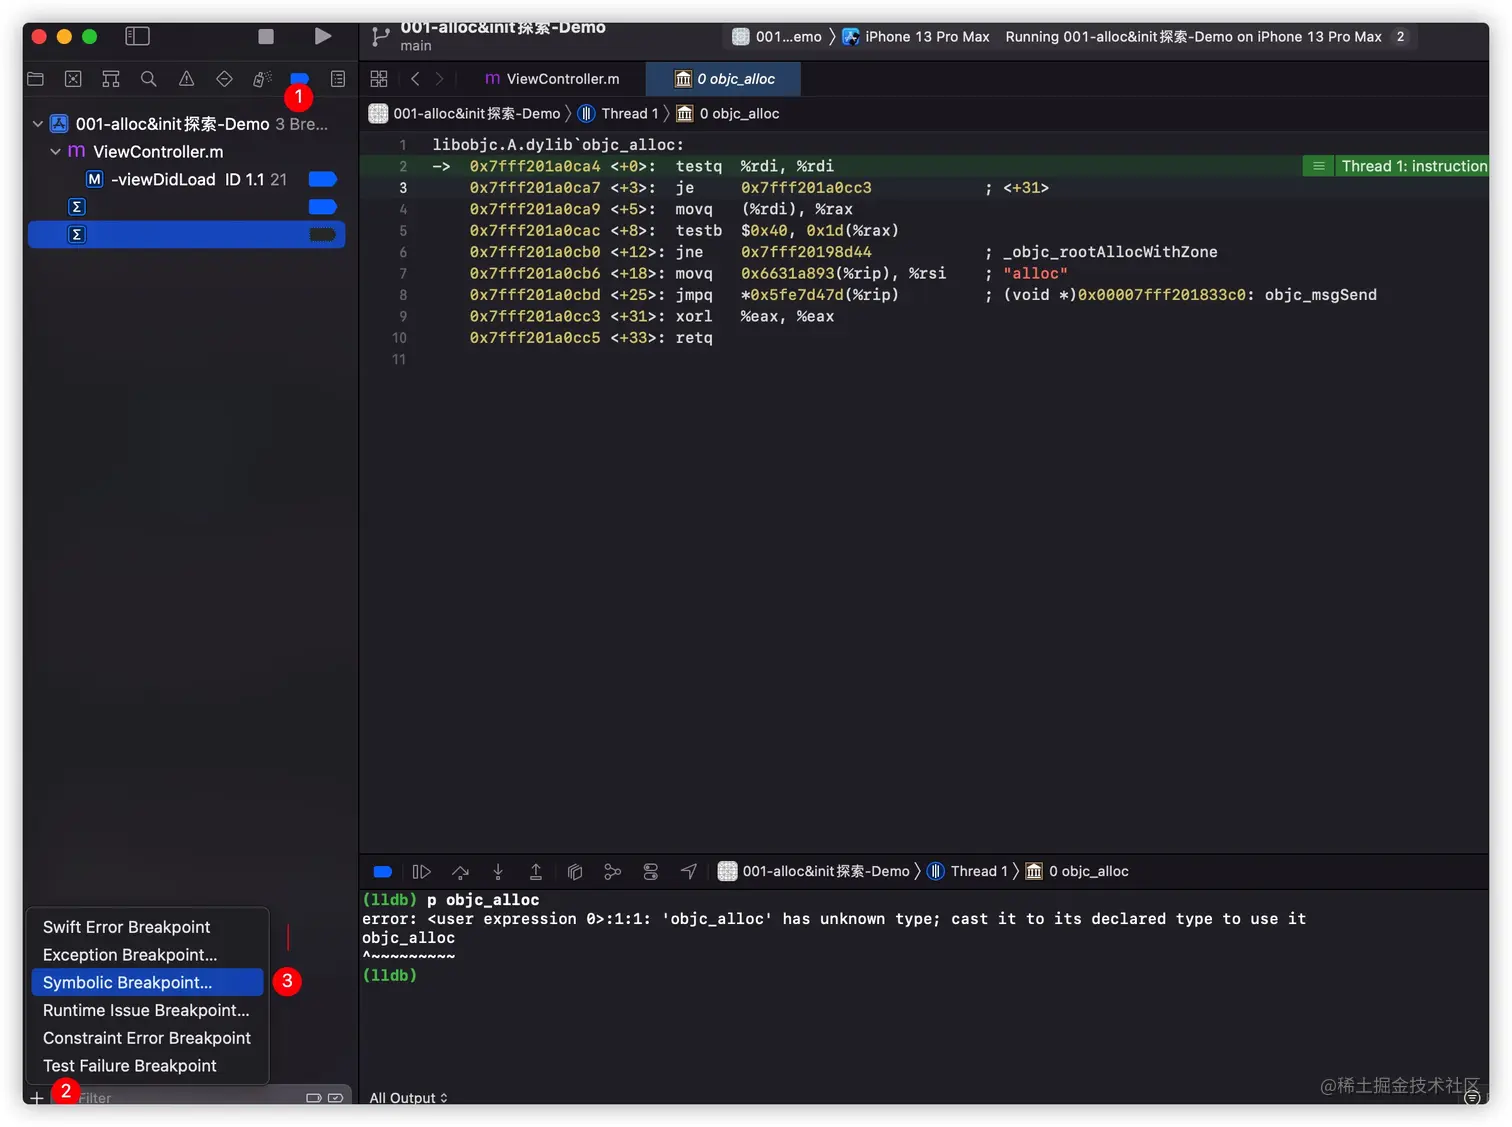Image resolution: width=1512 pixels, height=1127 pixels.
Task: Click the add breakpoint plus button
Action: 37,1098
